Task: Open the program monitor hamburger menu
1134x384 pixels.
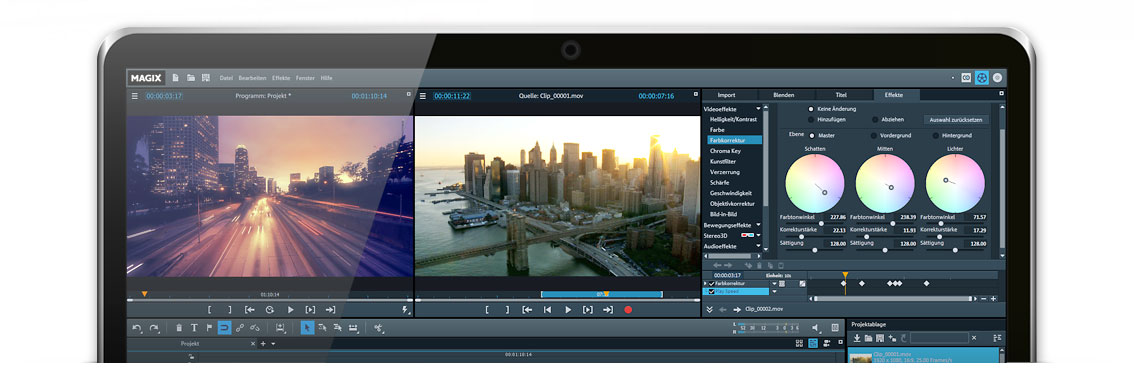Action: (x=135, y=95)
